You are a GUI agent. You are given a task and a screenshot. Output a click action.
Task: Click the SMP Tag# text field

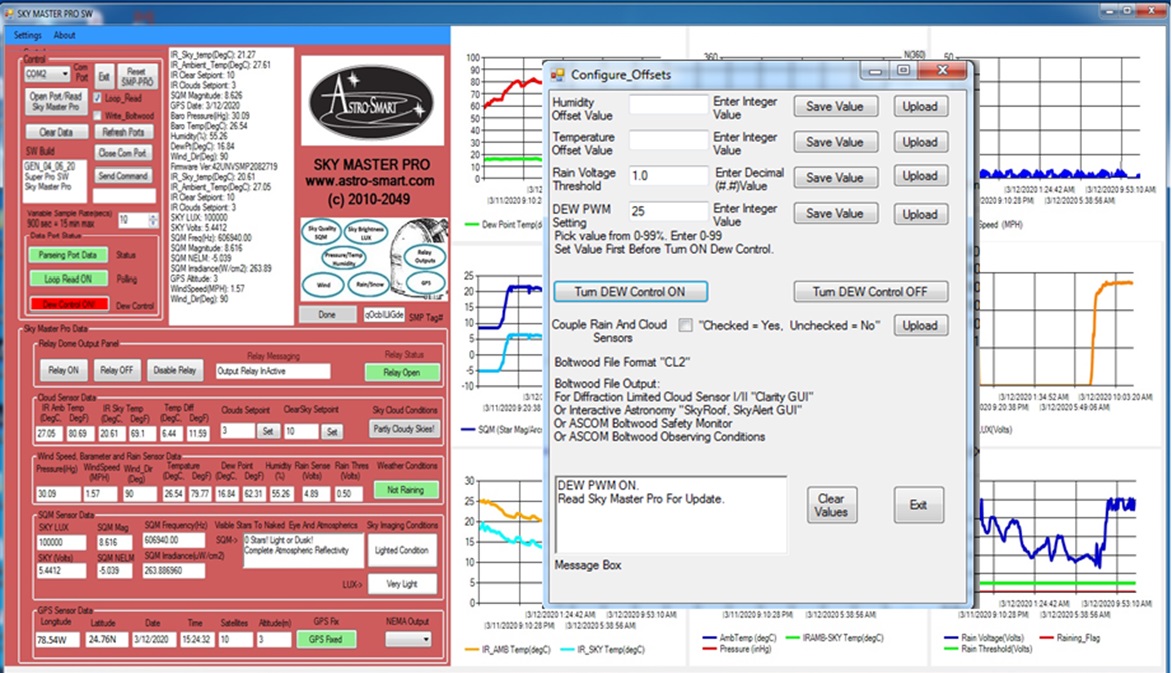pyautogui.click(x=384, y=315)
